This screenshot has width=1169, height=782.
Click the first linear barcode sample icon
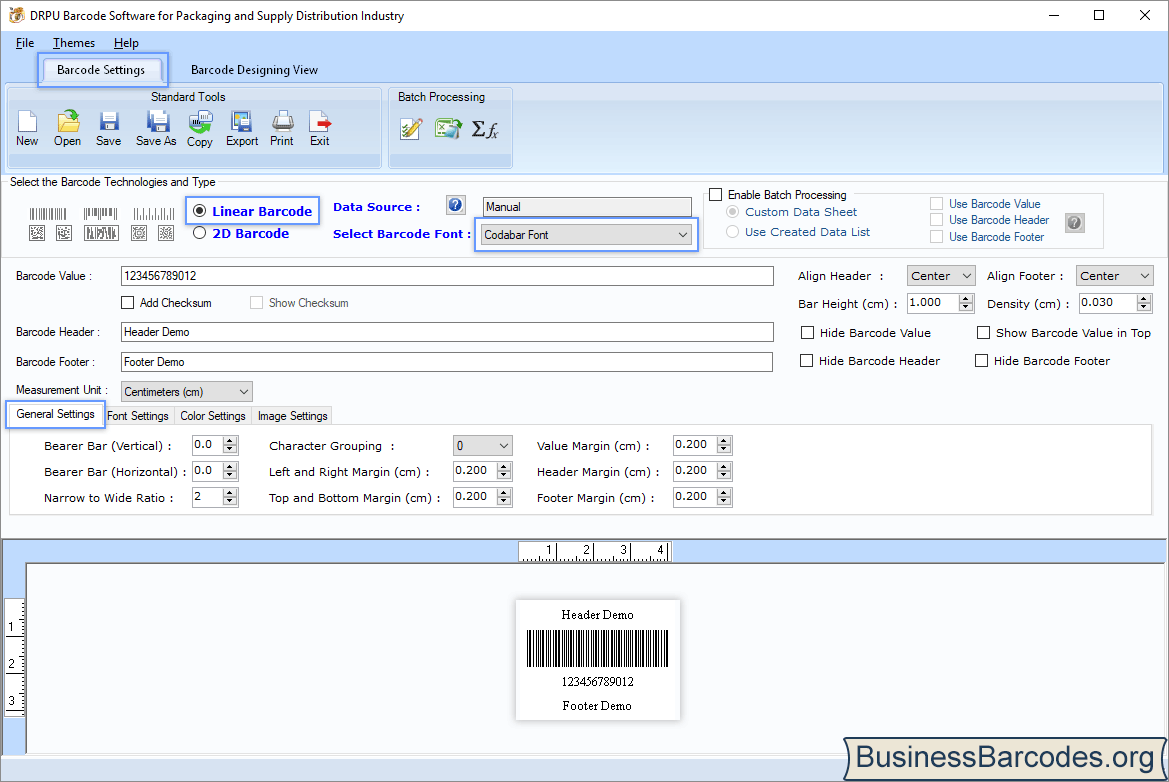(x=48, y=214)
